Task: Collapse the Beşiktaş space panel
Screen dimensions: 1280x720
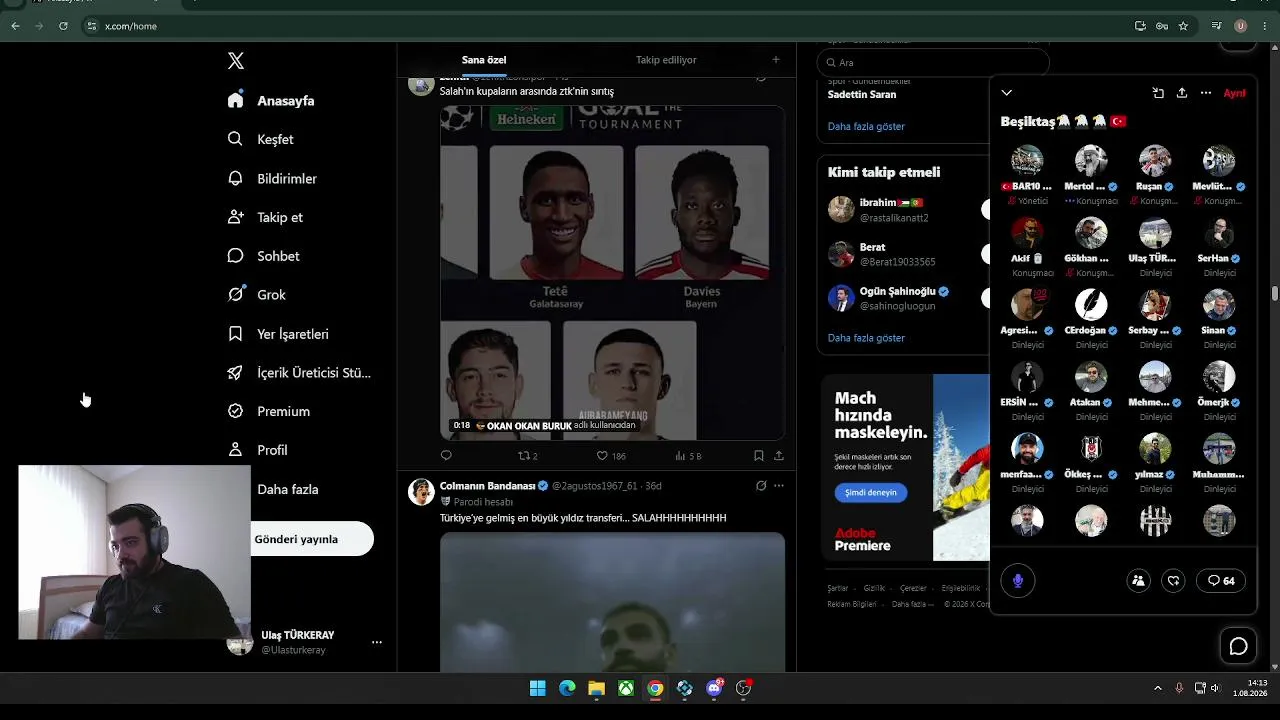Action: (x=1007, y=93)
